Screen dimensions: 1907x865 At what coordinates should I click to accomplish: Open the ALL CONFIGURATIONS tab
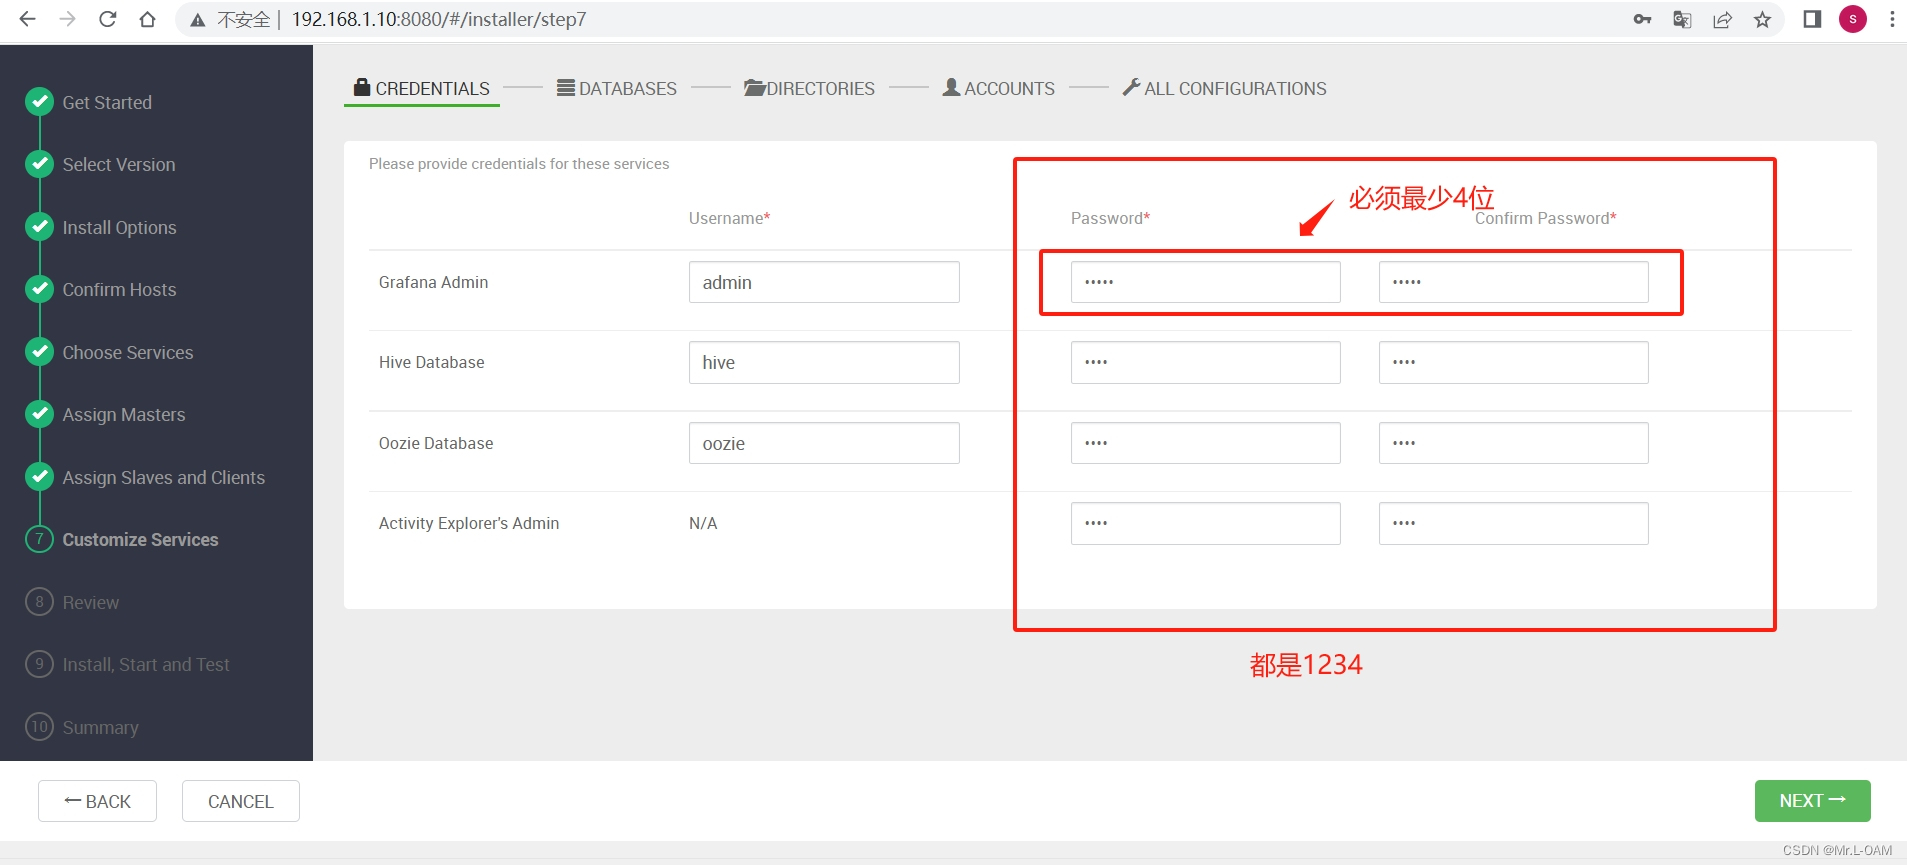click(1224, 88)
